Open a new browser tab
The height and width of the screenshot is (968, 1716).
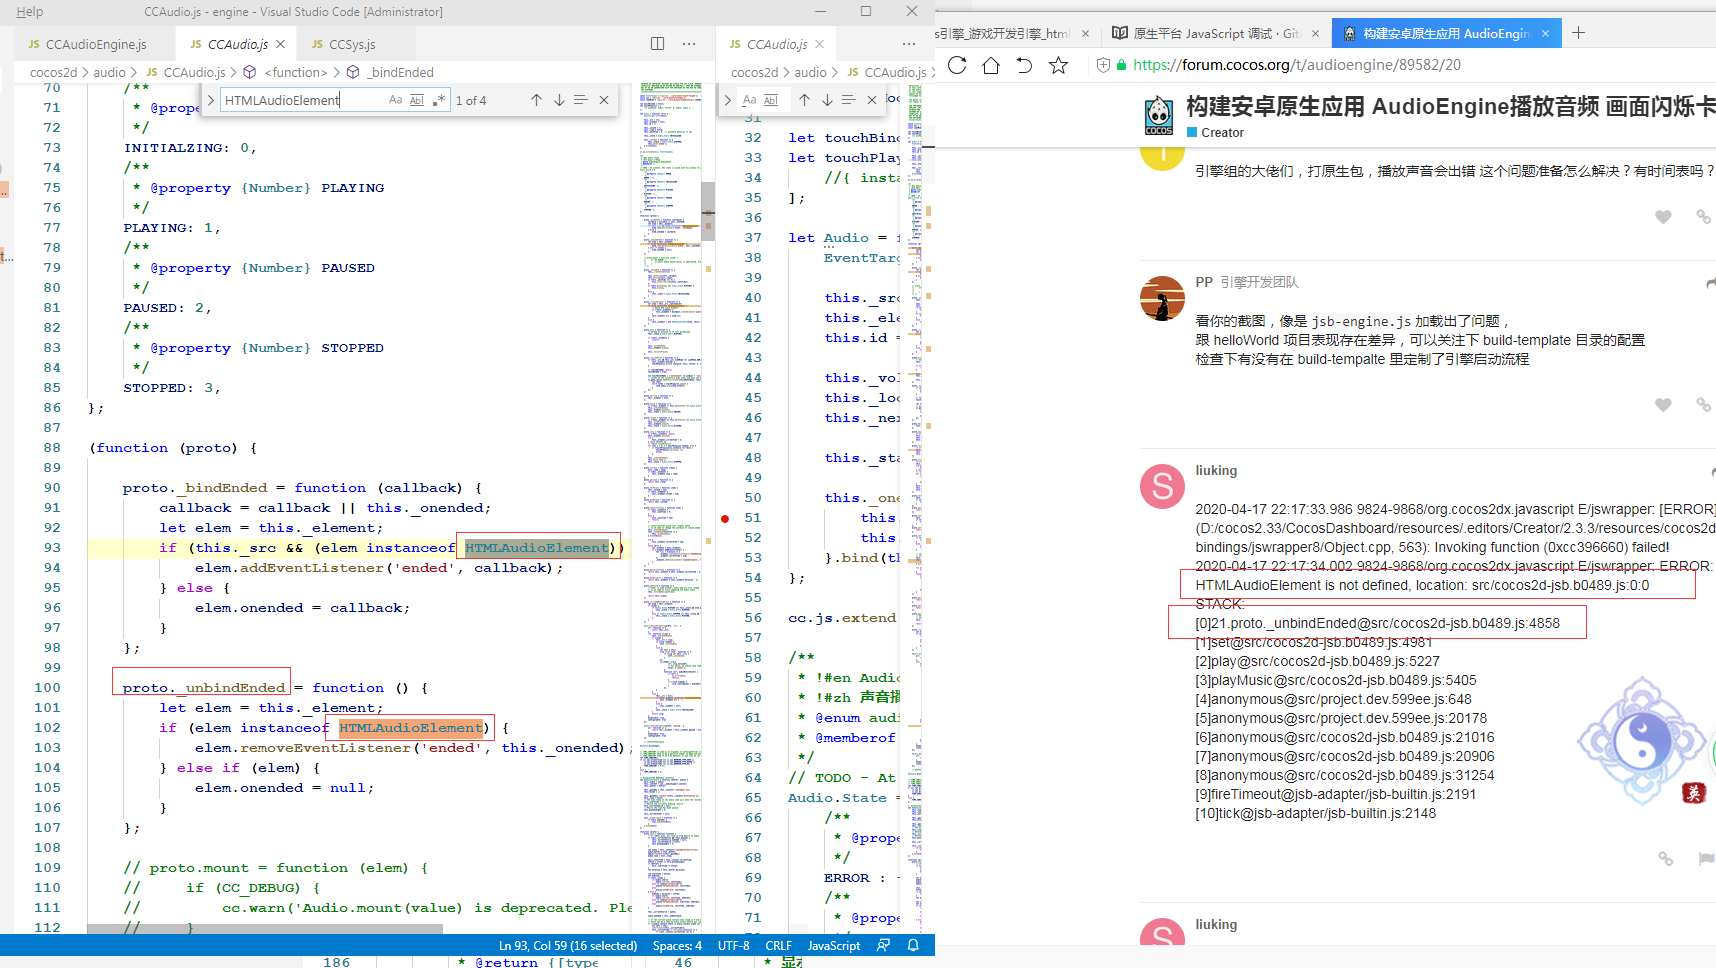click(1578, 33)
